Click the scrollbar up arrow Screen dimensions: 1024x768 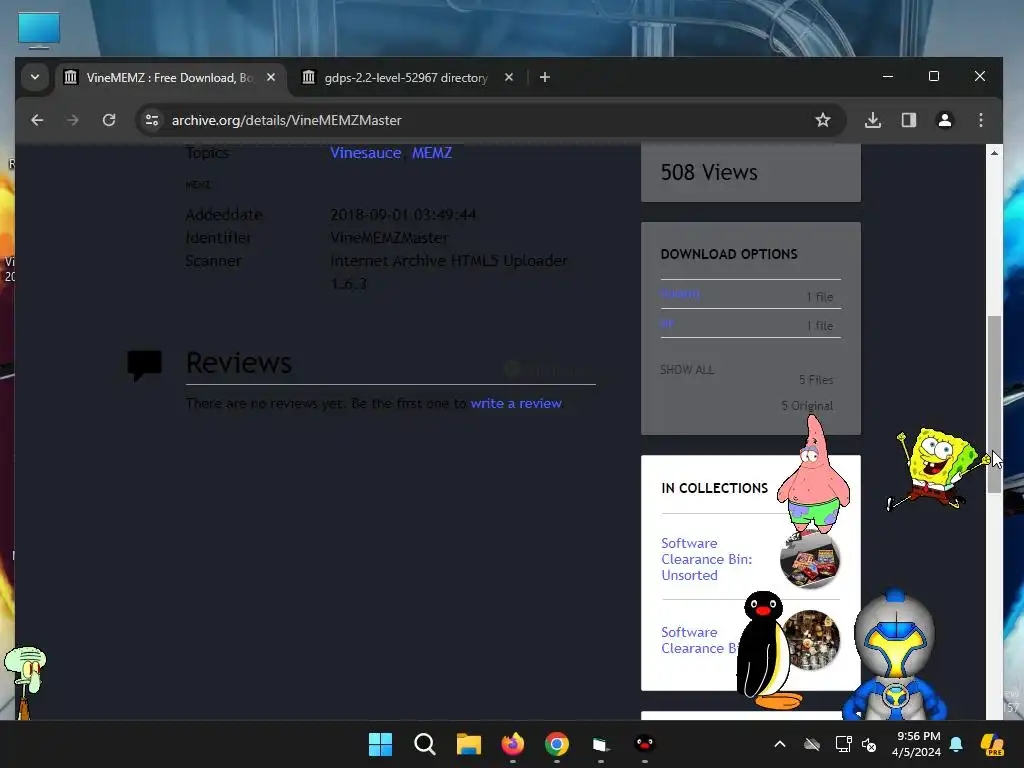click(x=994, y=153)
